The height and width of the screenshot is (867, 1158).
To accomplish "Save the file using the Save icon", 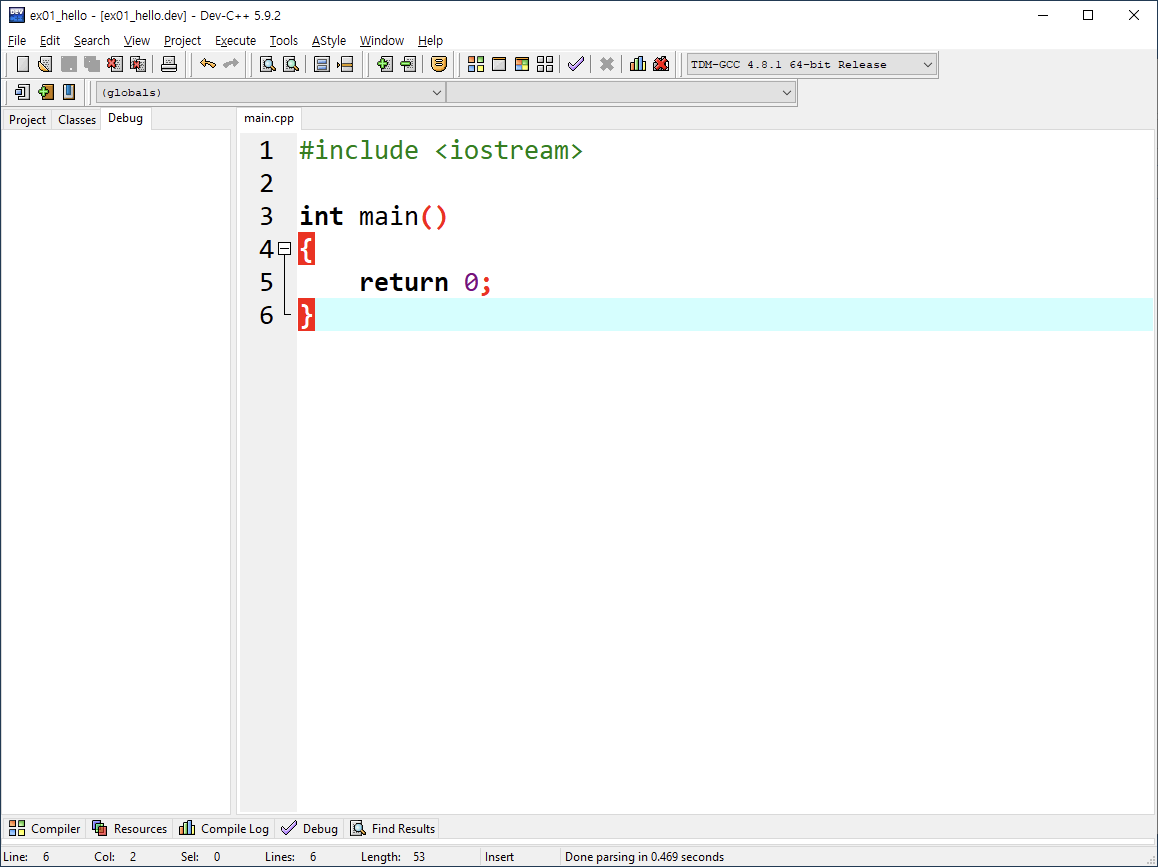I will tap(68, 63).
